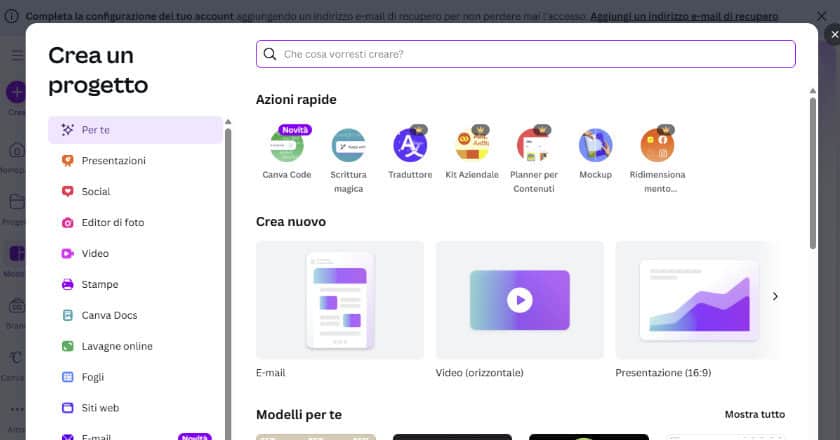Focus the Che cosa vorresti creare search field
Viewport: 840px width, 440px height.
pyautogui.click(x=526, y=54)
